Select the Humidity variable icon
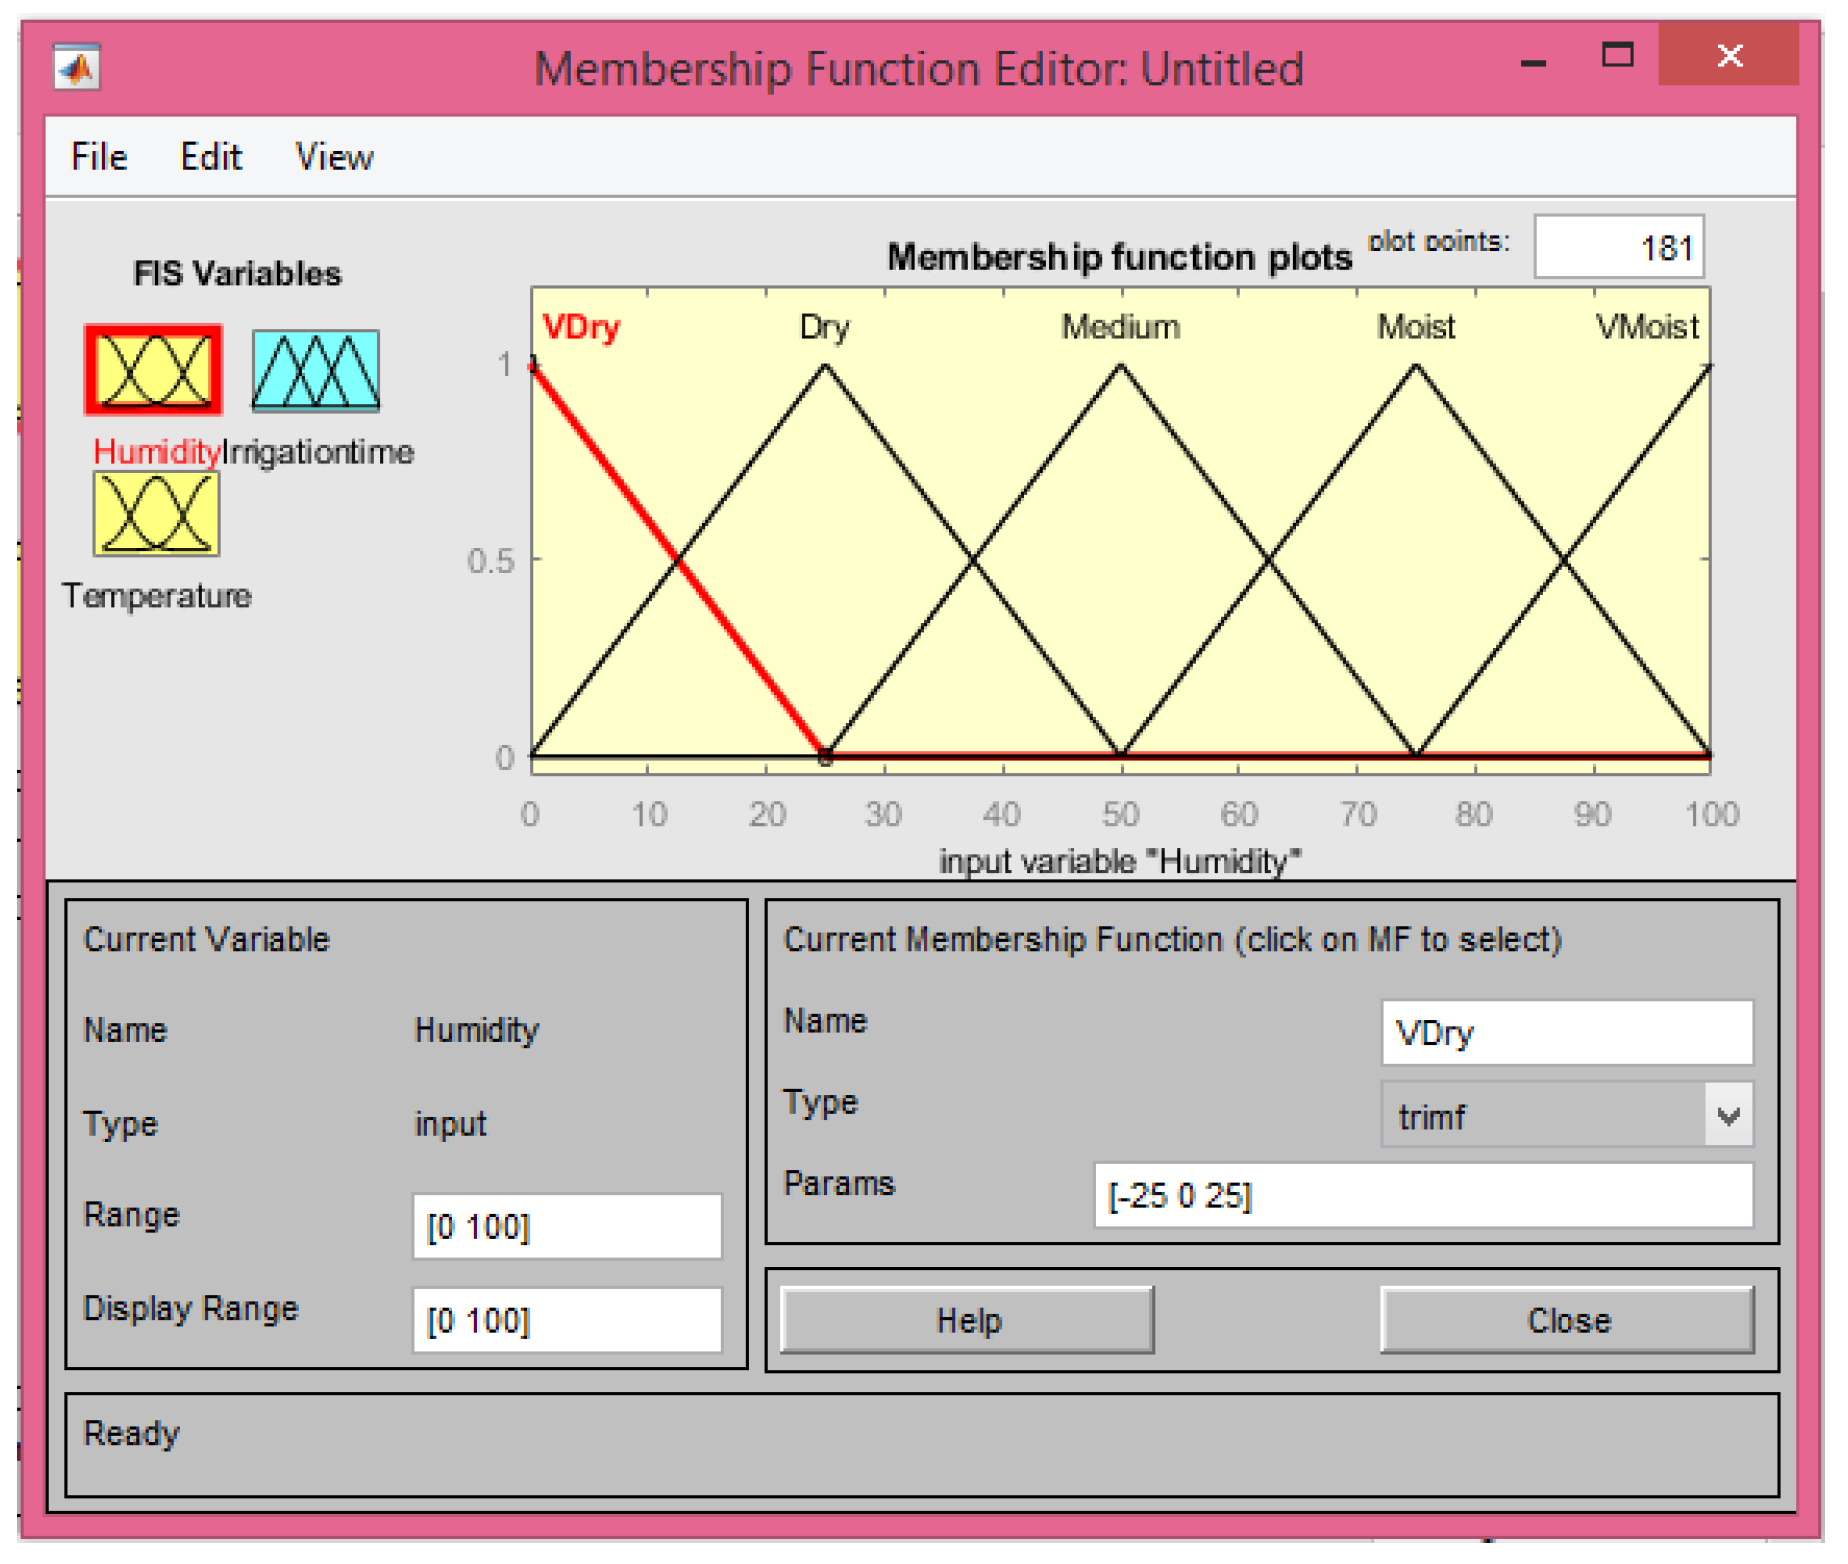This screenshot has width=1848, height=1564. (x=153, y=370)
